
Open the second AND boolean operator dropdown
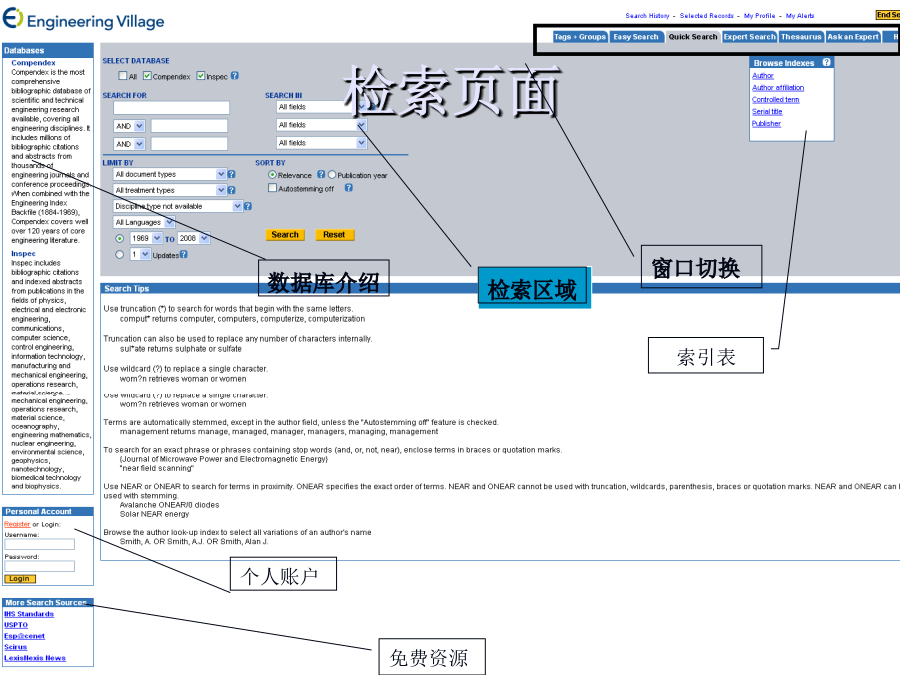[x=130, y=143]
